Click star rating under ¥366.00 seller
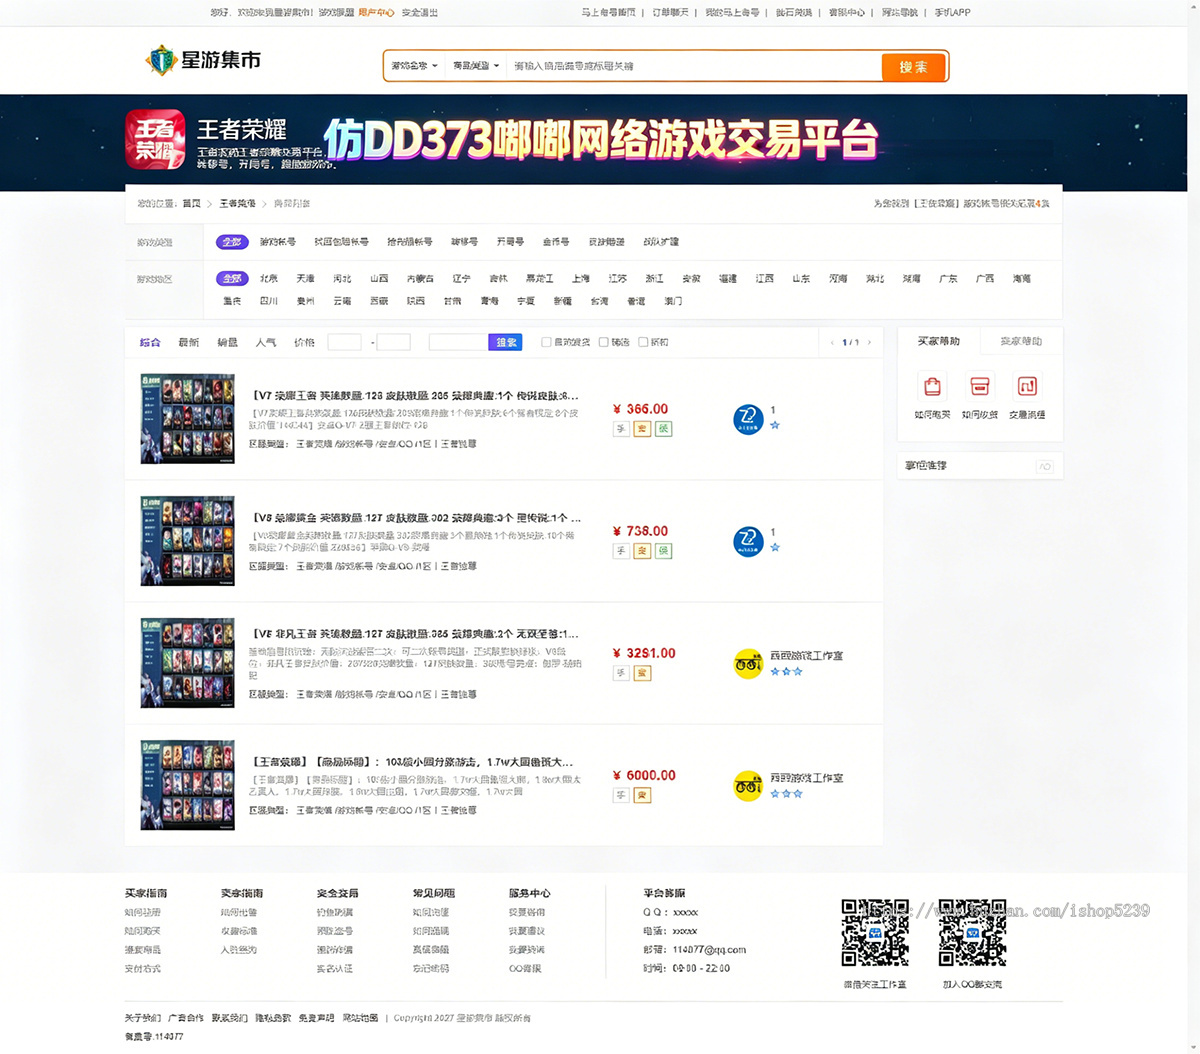 [775, 425]
